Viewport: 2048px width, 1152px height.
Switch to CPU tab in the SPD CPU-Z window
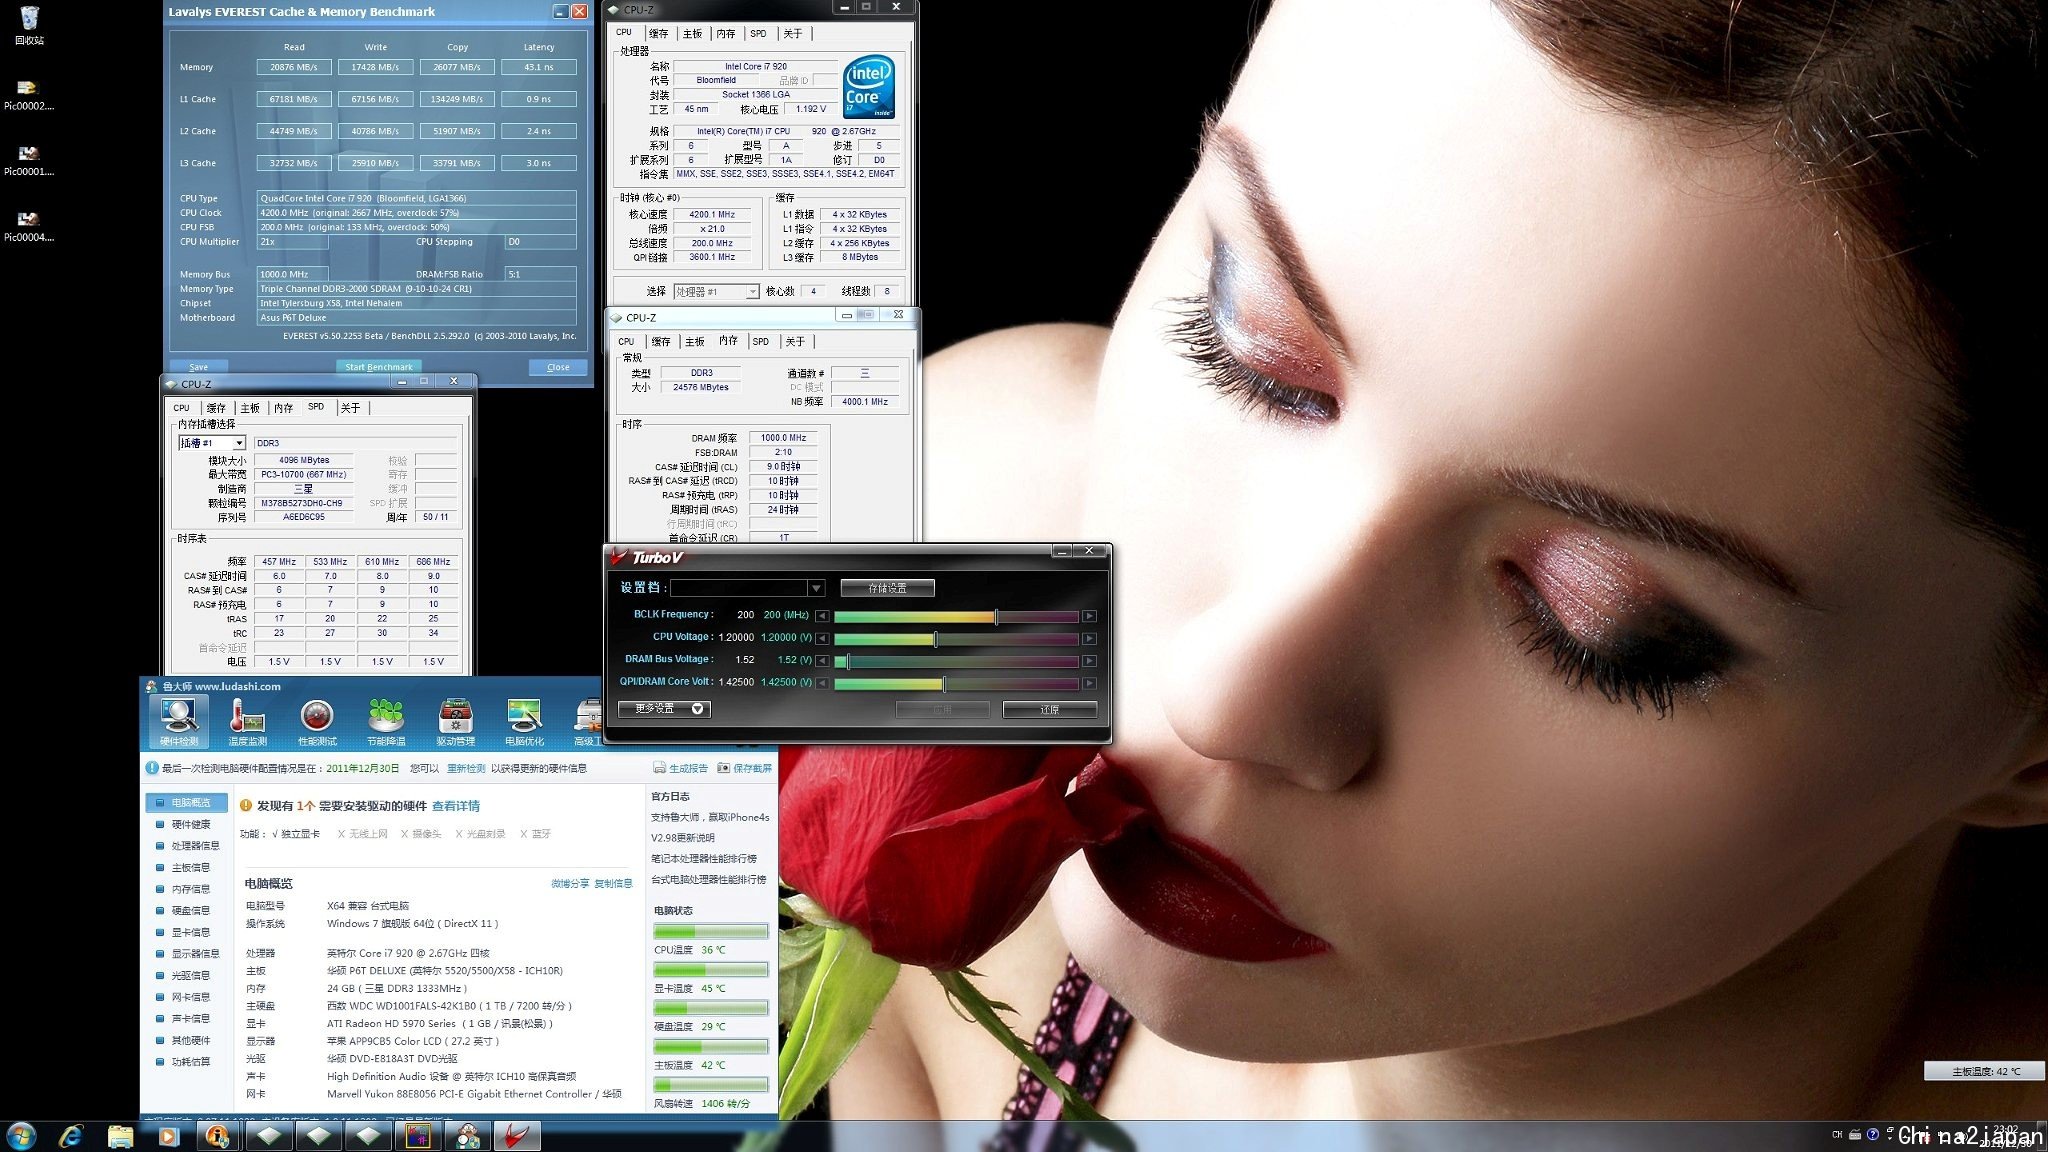point(181,408)
